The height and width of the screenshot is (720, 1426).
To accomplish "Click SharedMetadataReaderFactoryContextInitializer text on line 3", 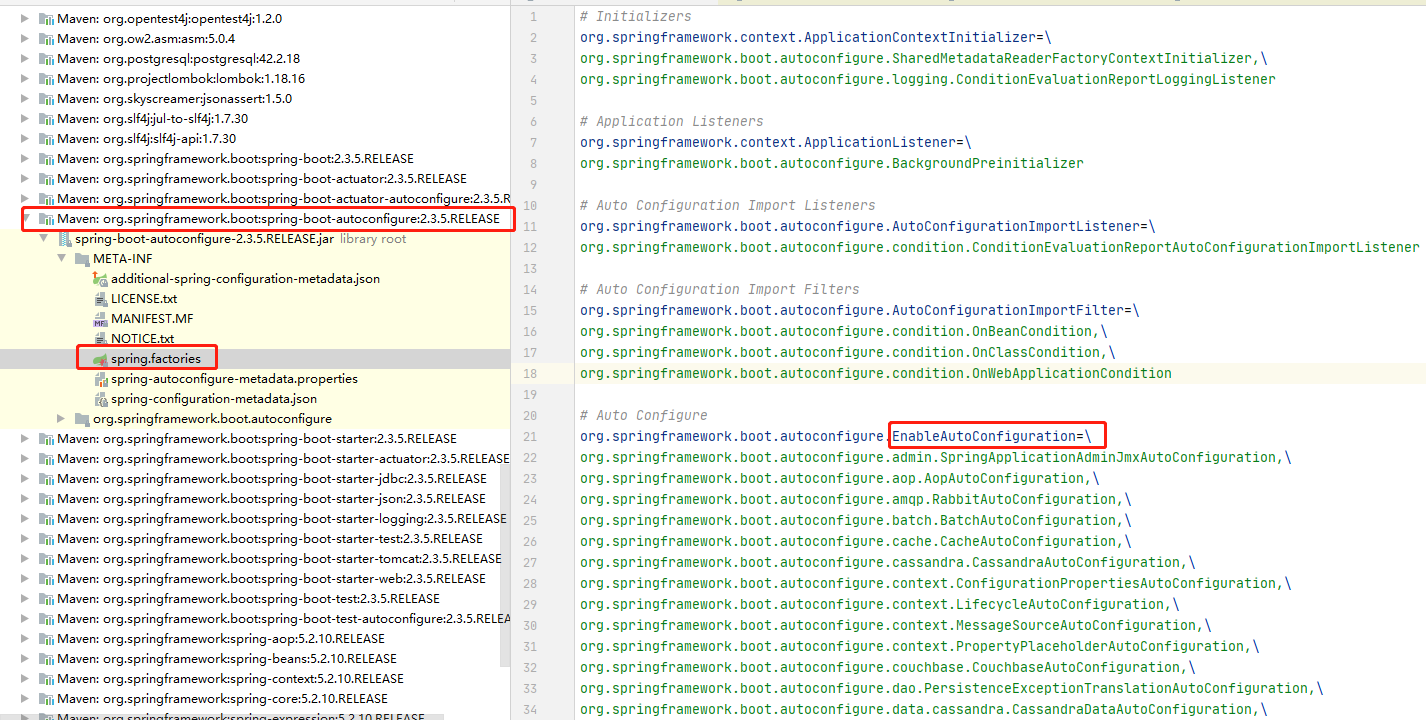I will pos(1072,58).
